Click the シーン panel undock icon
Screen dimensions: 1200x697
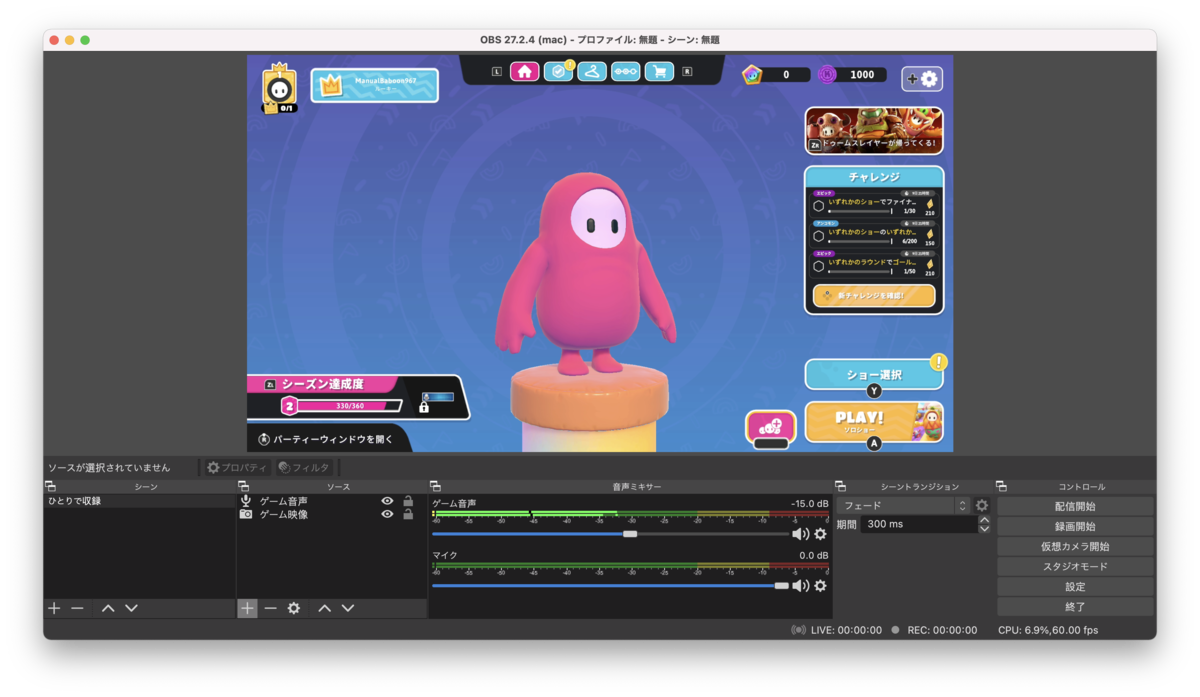[x=50, y=486]
